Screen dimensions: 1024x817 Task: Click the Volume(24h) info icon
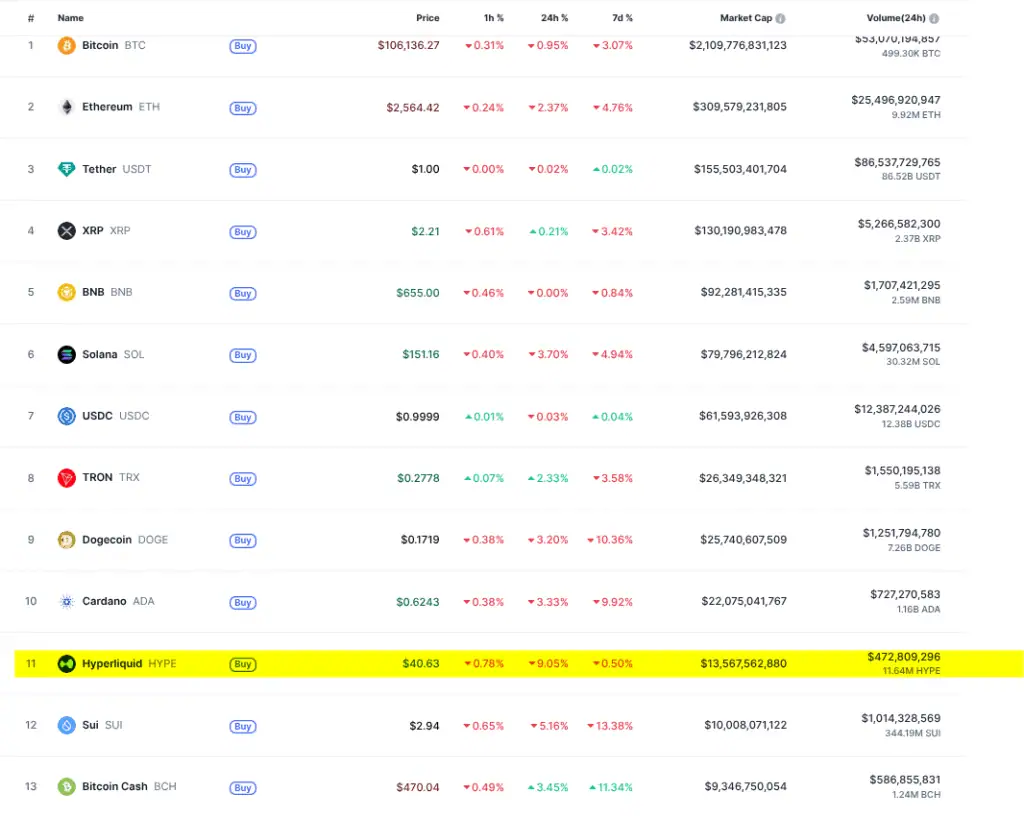[x=934, y=18]
